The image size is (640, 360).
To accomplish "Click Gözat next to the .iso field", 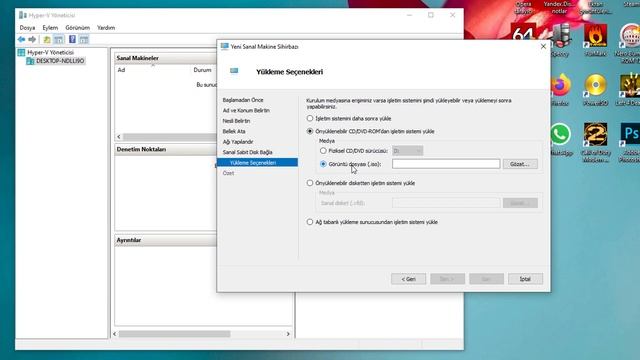I will click(520, 164).
